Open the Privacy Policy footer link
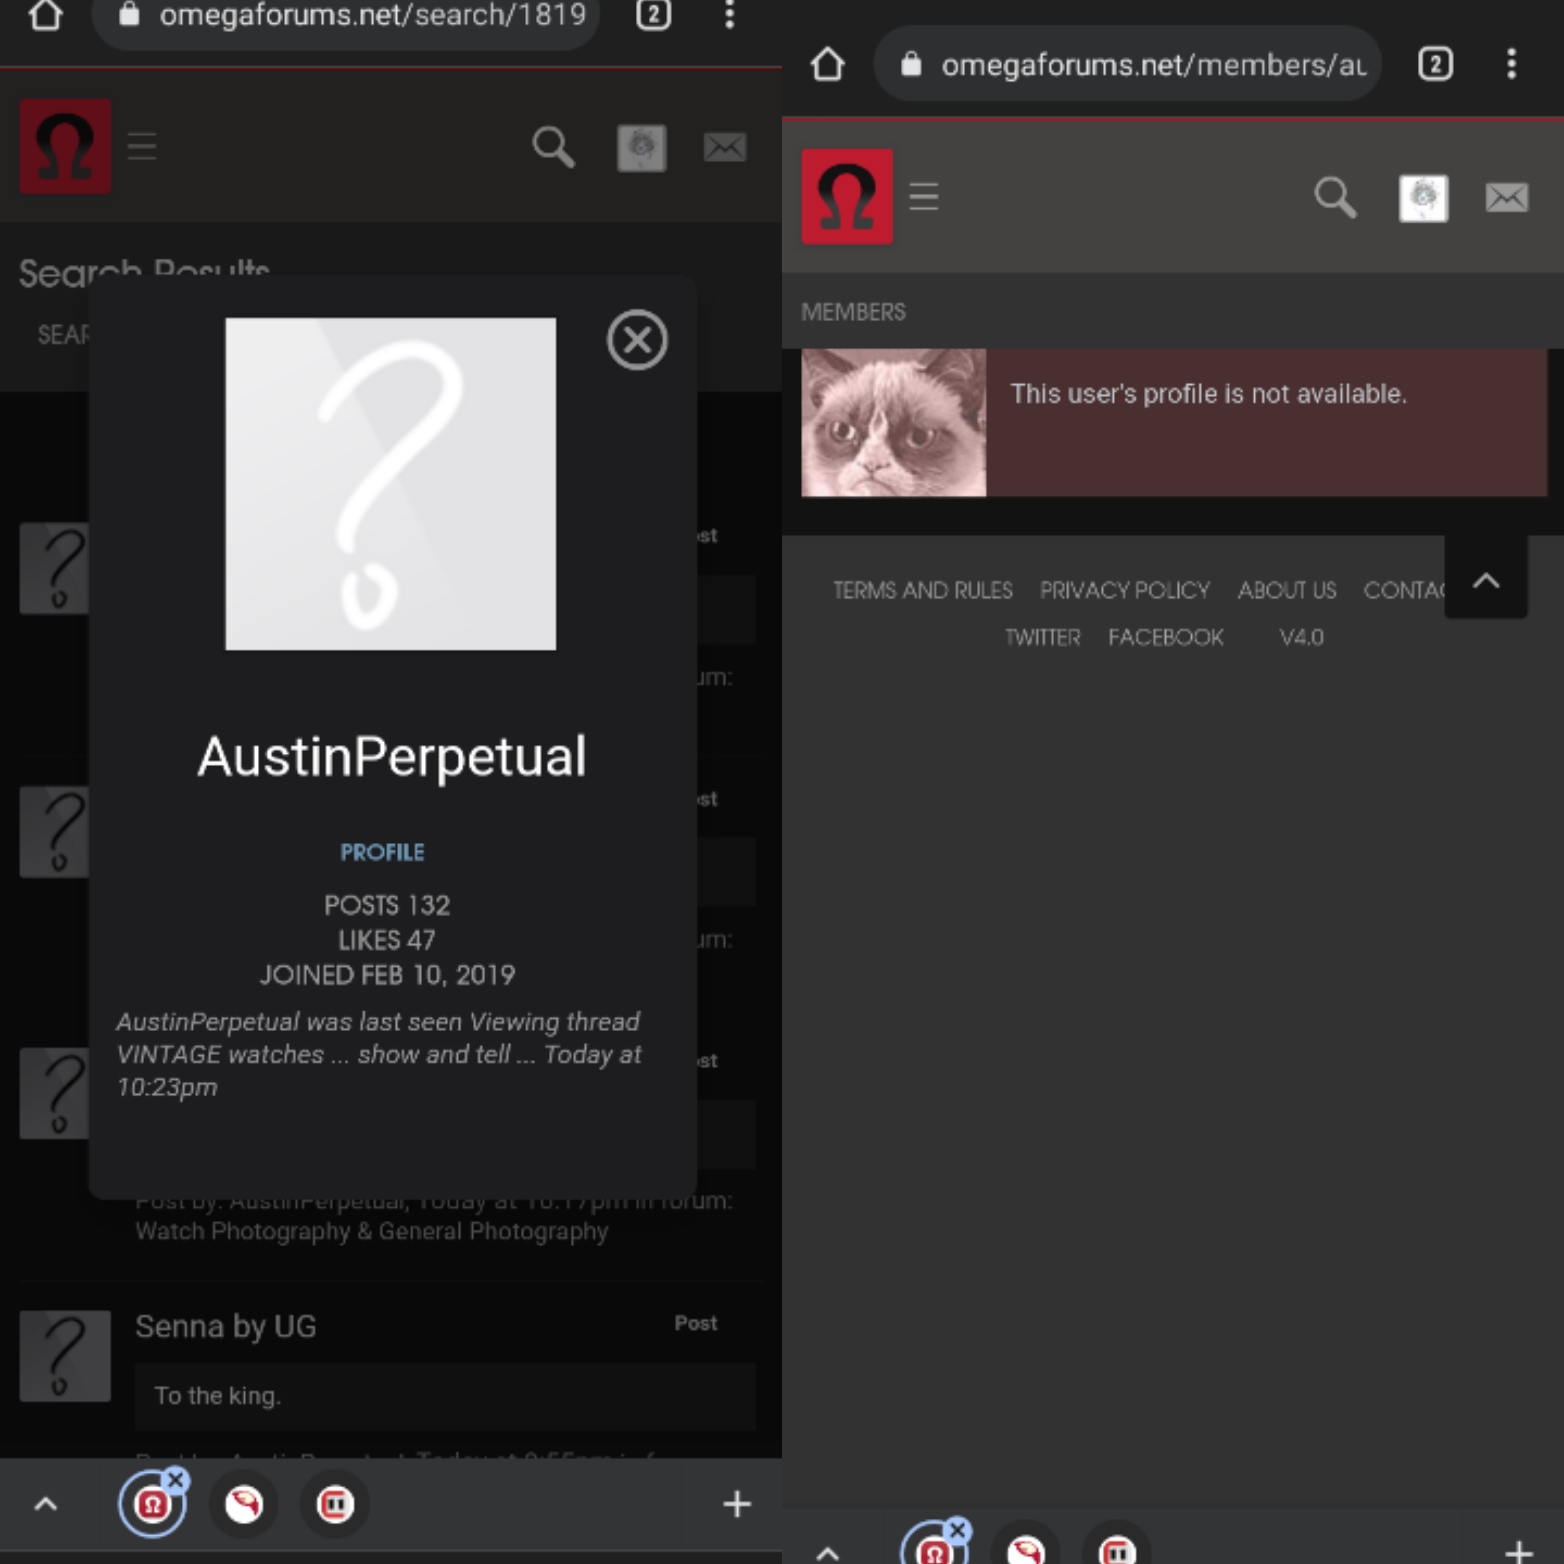 (1124, 590)
